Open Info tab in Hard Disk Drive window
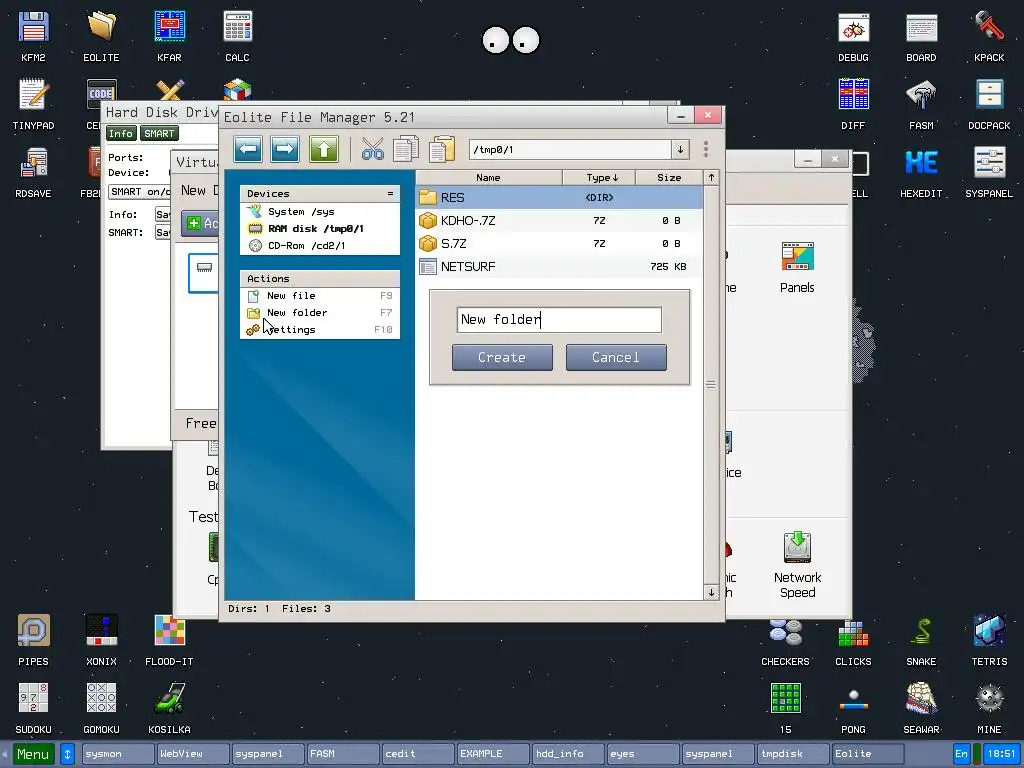 tap(121, 133)
